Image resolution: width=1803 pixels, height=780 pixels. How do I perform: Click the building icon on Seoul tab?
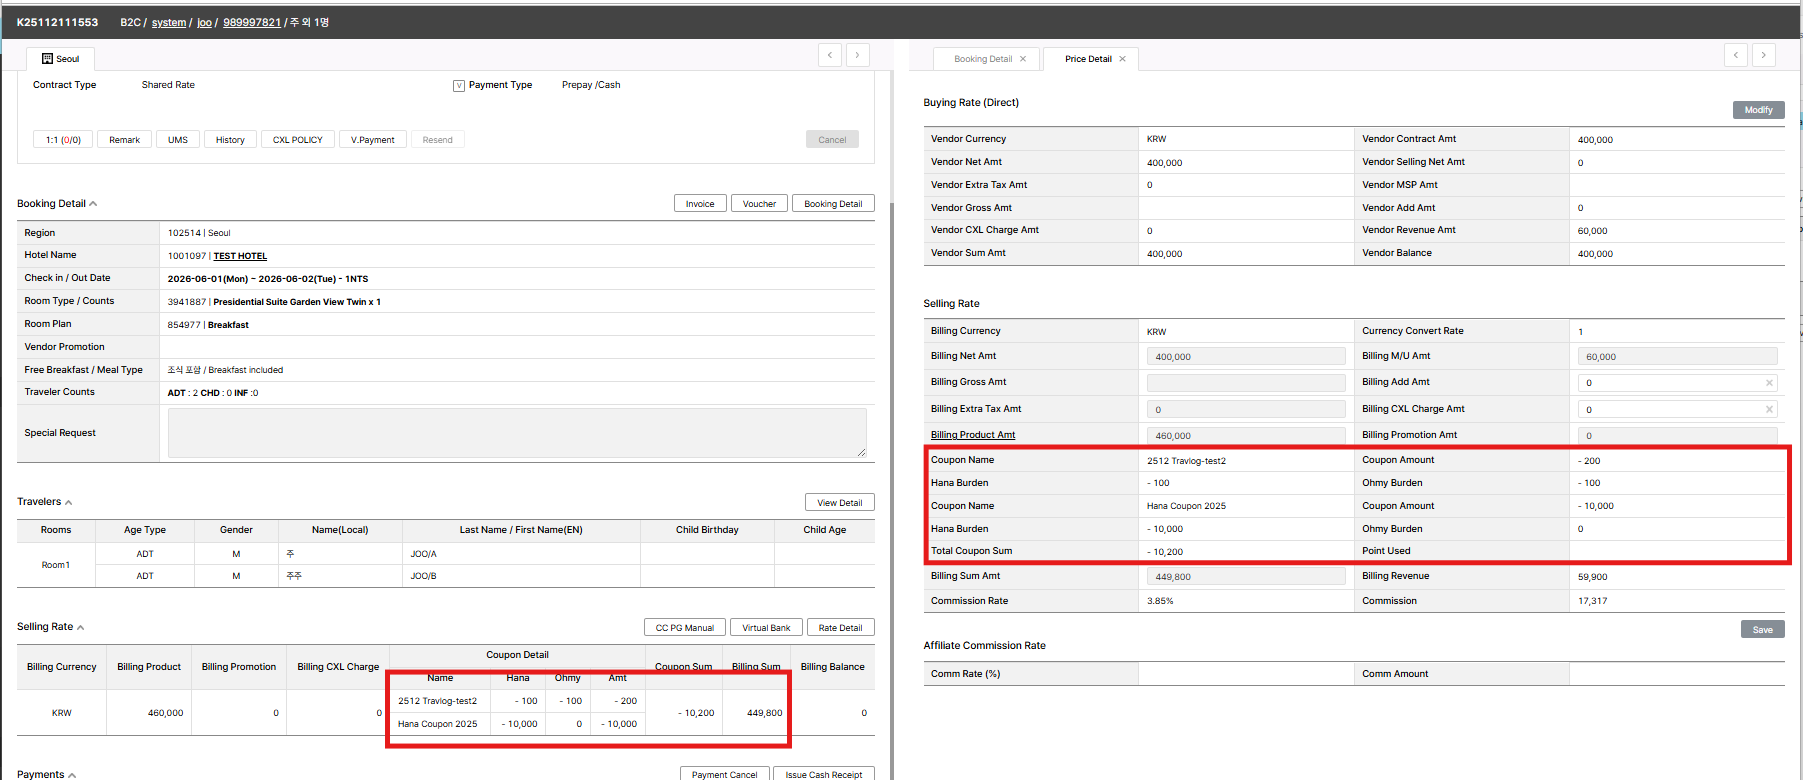[47, 59]
